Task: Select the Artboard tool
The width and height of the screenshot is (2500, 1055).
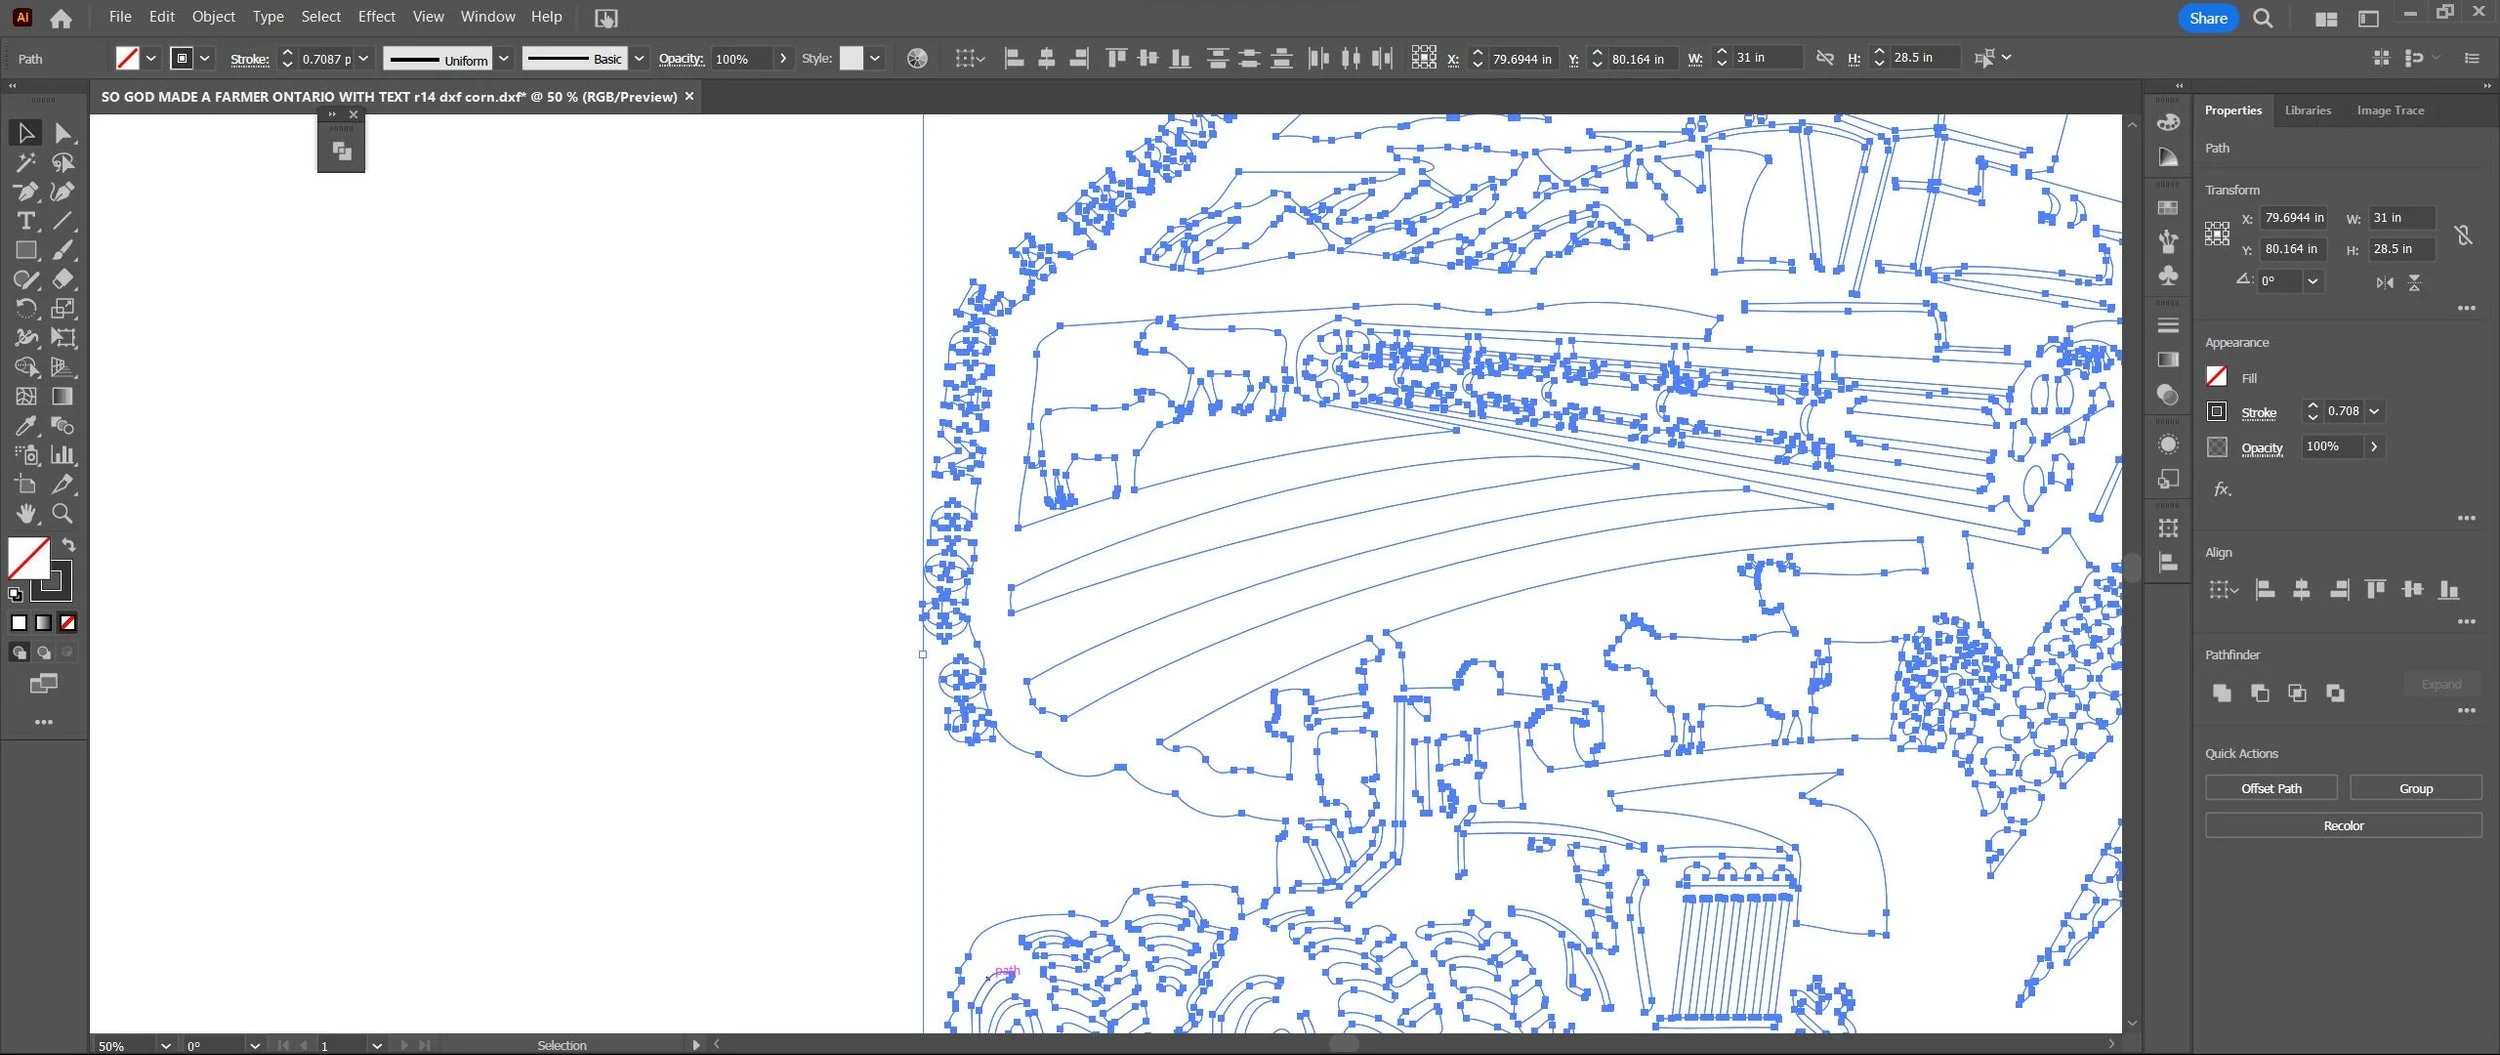Action: pyautogui.click(x=26, y=484)
